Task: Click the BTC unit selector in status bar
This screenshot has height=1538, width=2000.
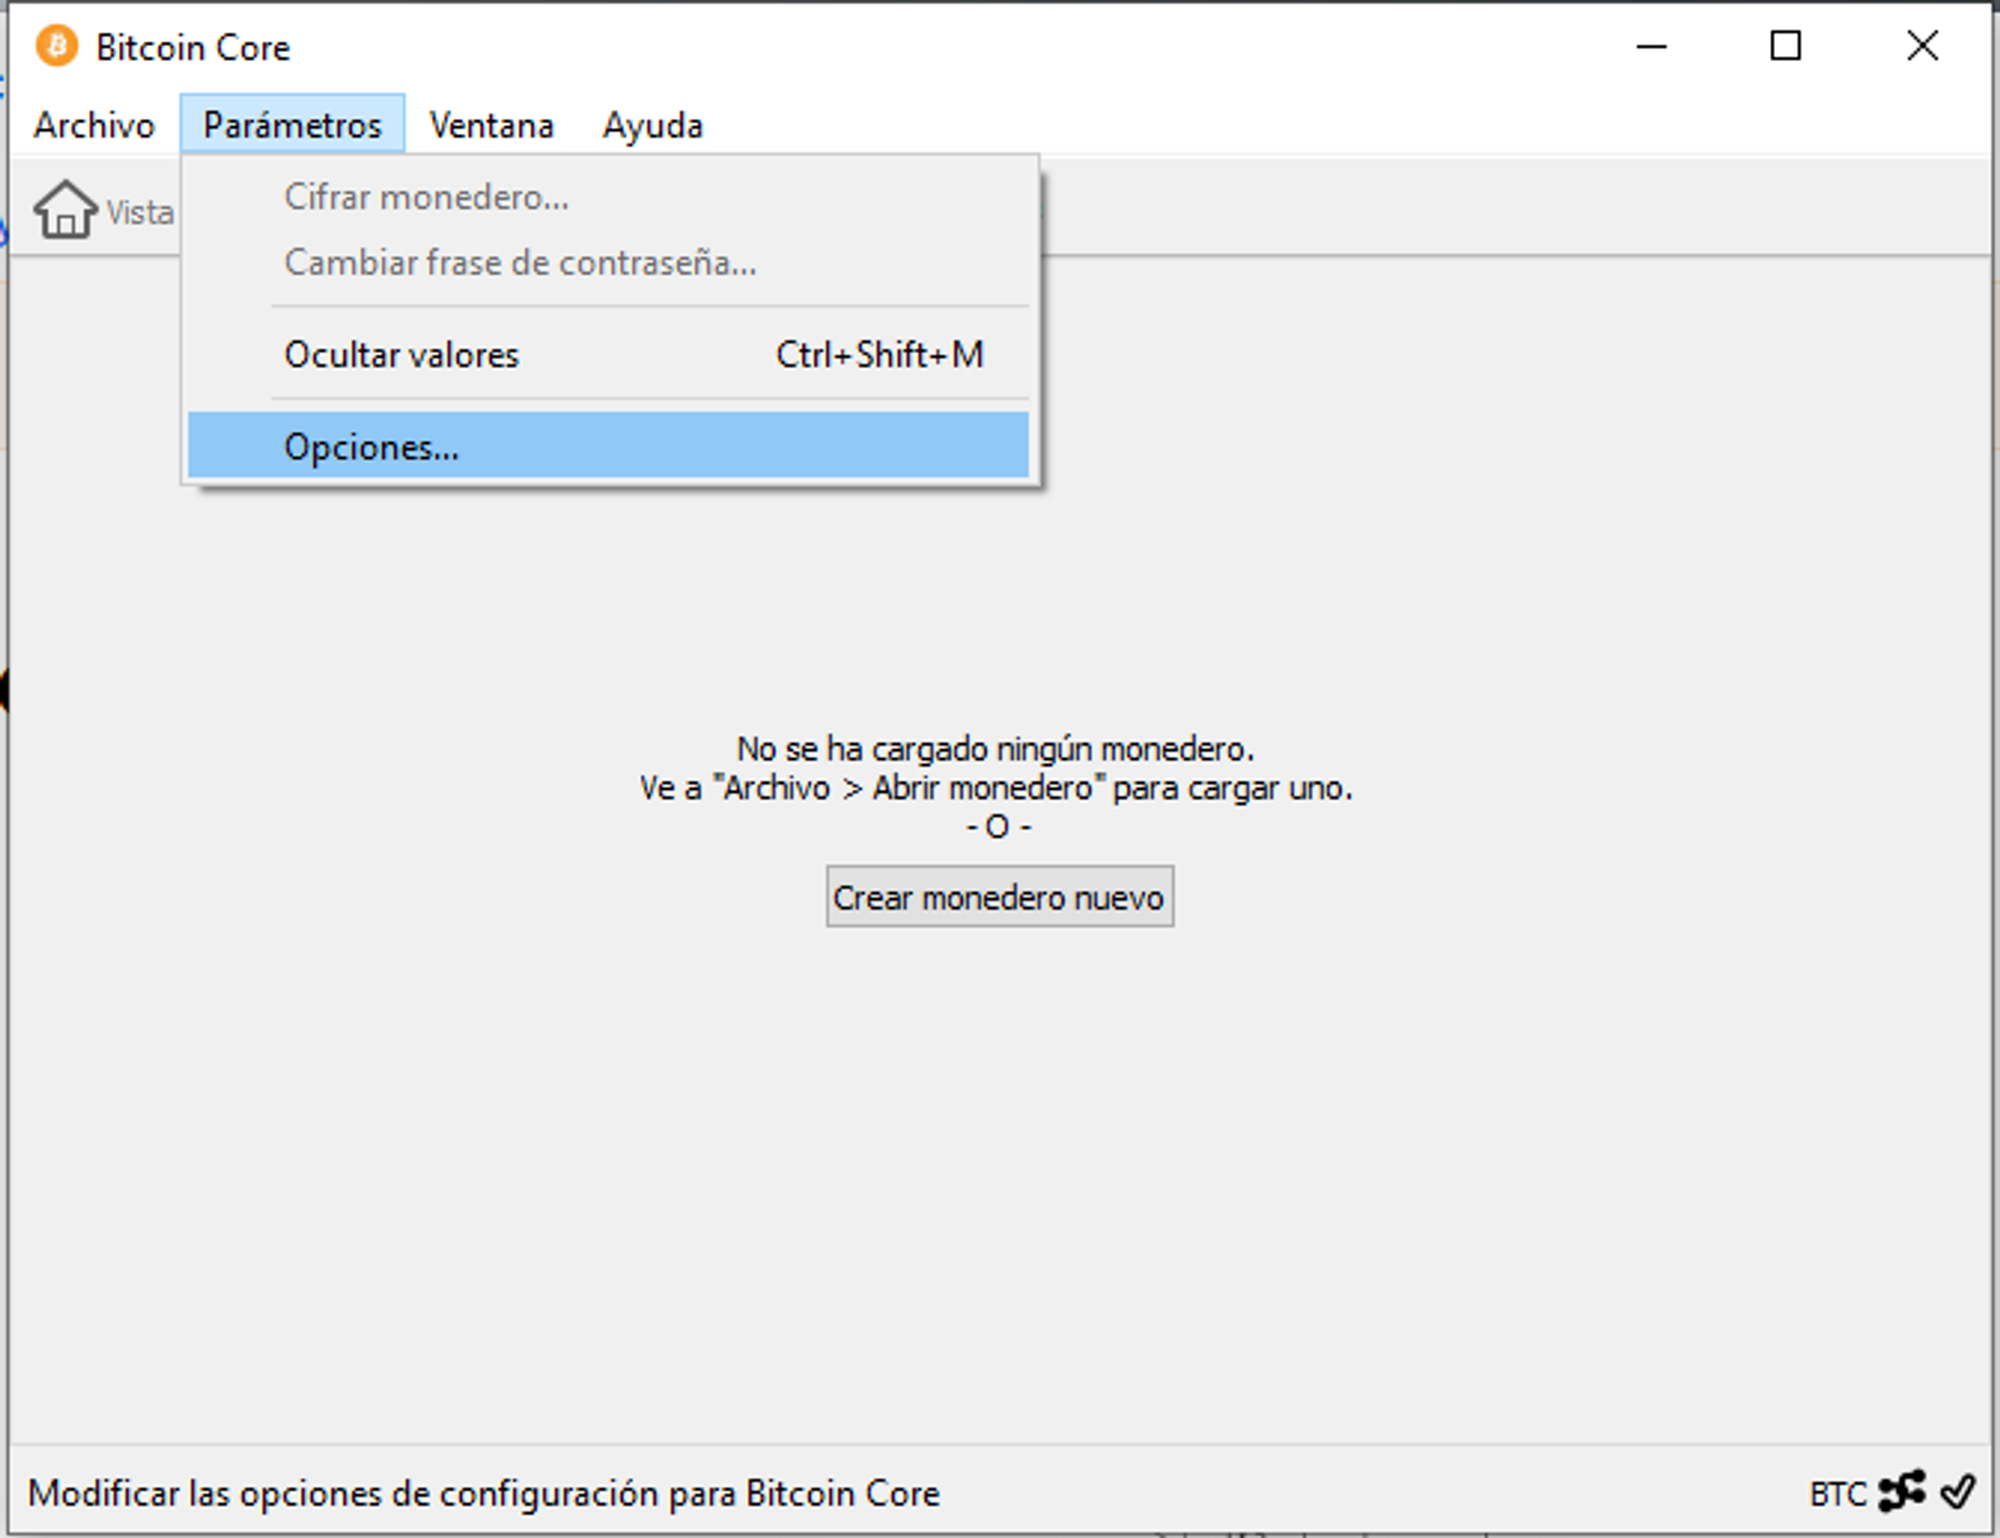Action: tap(1837, 1494)
